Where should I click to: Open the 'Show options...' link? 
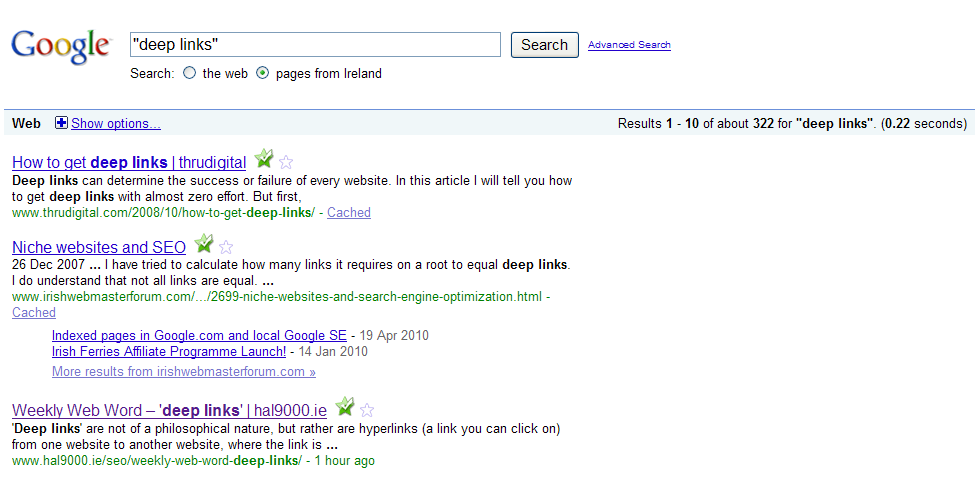pos(116,124)
